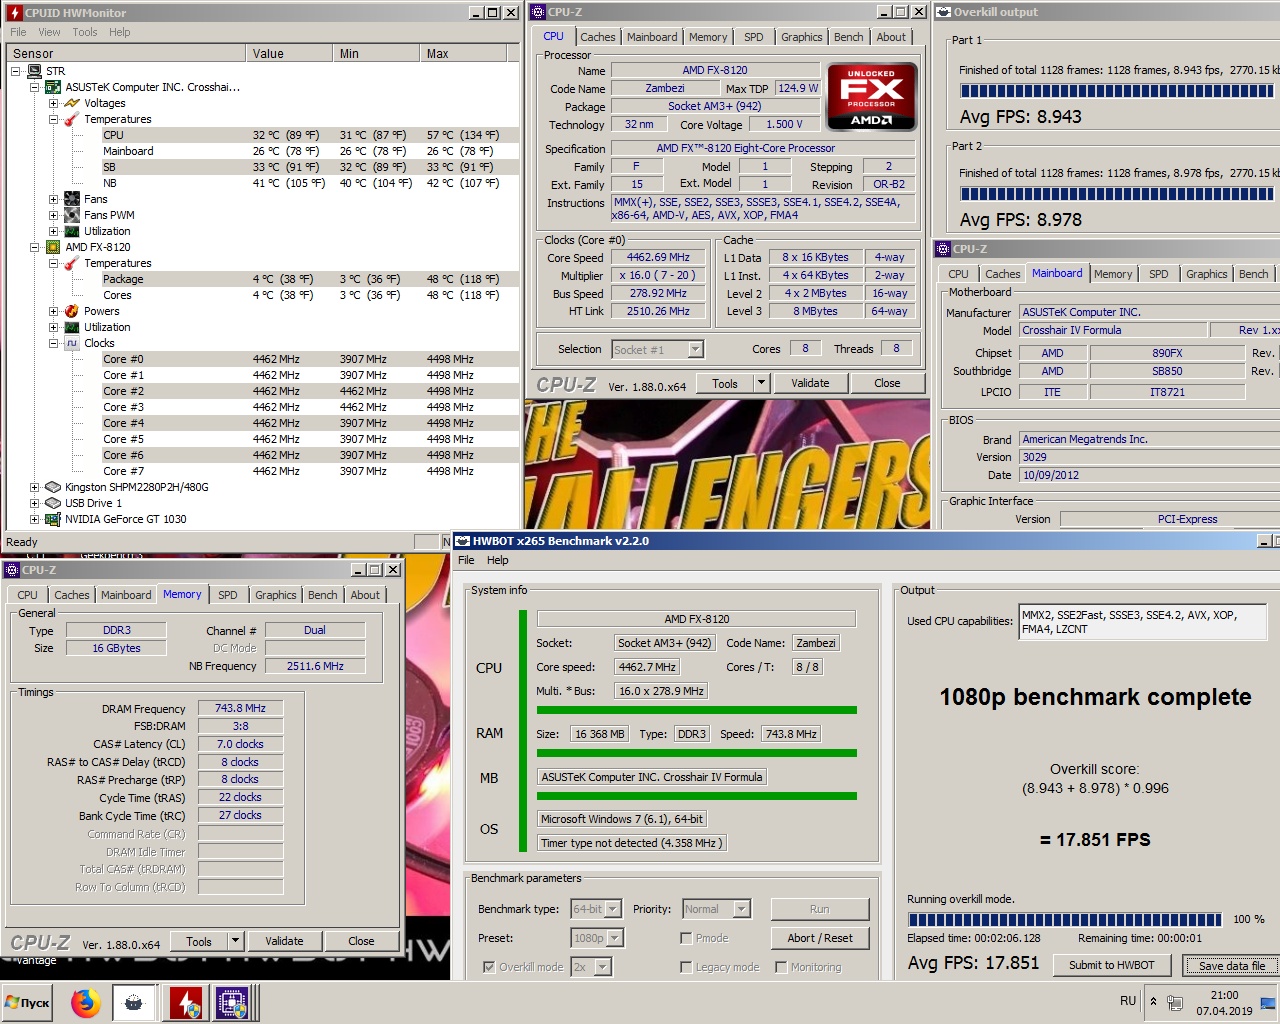Expand the Voltages node

coord(54,103)
